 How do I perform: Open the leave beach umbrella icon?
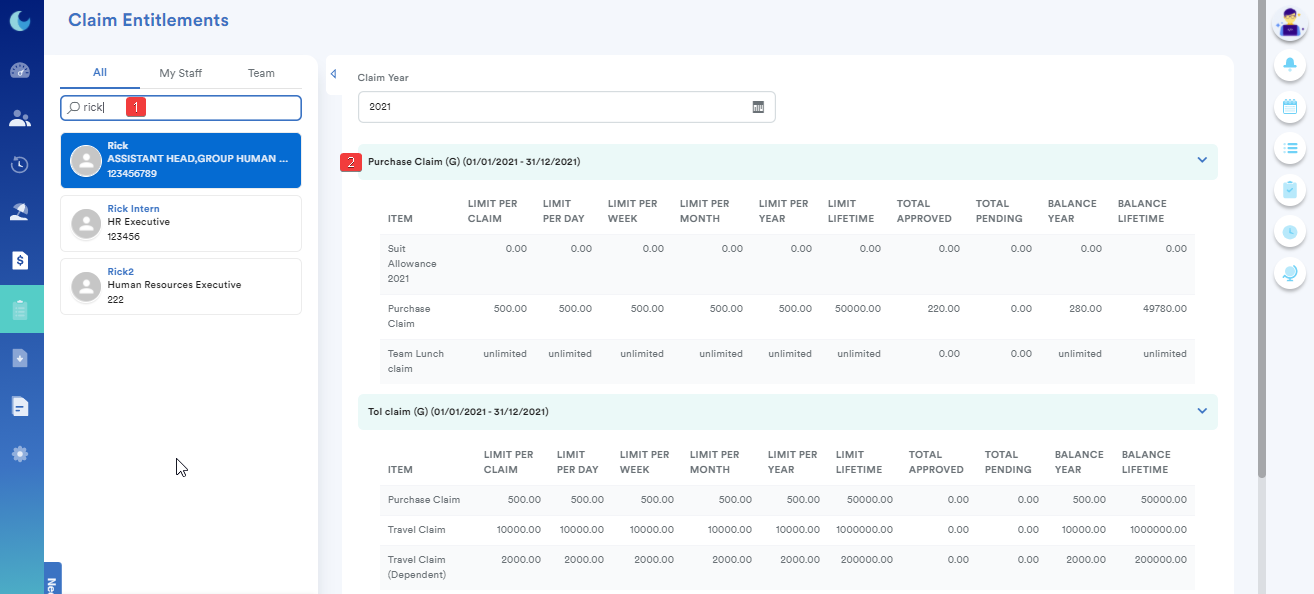20,211
